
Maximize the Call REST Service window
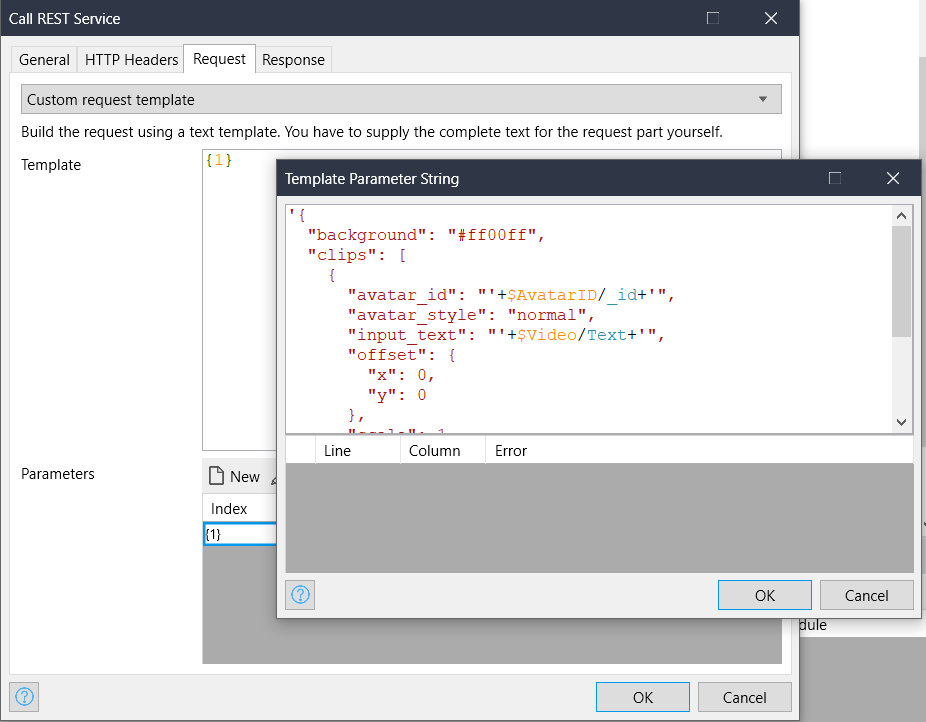click(x=713, y=18)
